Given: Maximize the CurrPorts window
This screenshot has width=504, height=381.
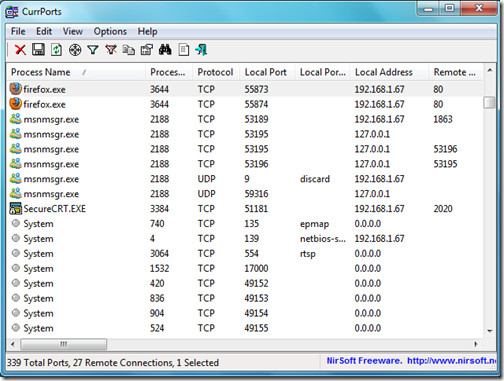Looking at the screenshot, I should click(x=449, y=8).
